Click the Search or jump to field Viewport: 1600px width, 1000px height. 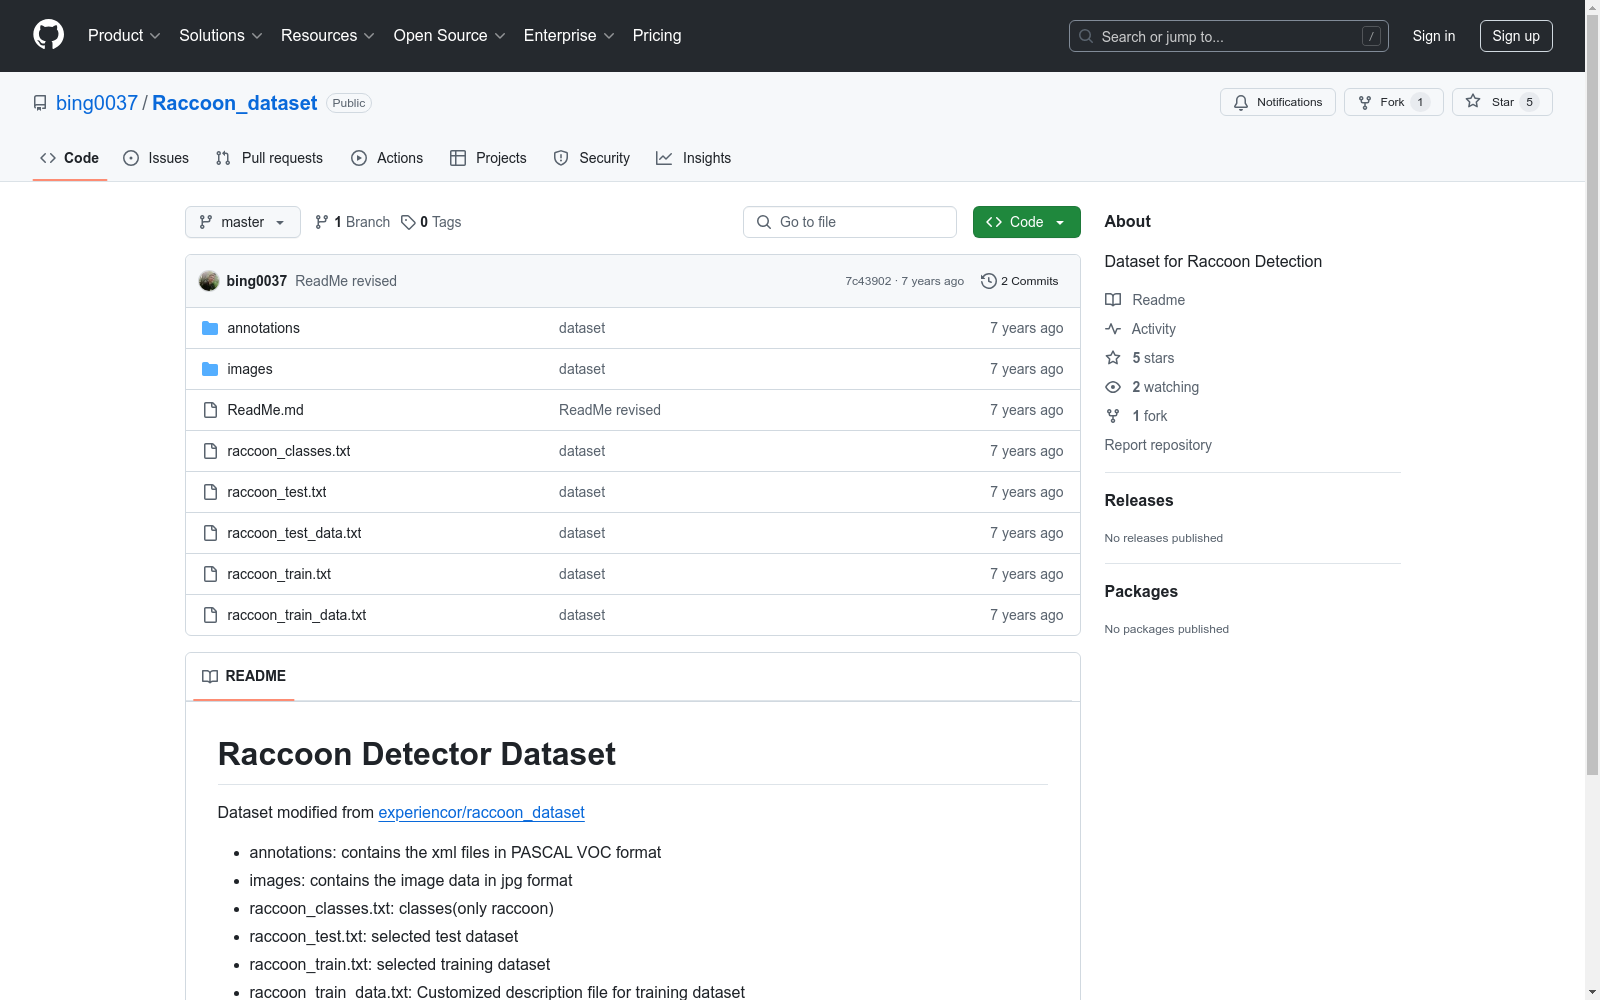pyautogui.click(x=1228, y=36)
